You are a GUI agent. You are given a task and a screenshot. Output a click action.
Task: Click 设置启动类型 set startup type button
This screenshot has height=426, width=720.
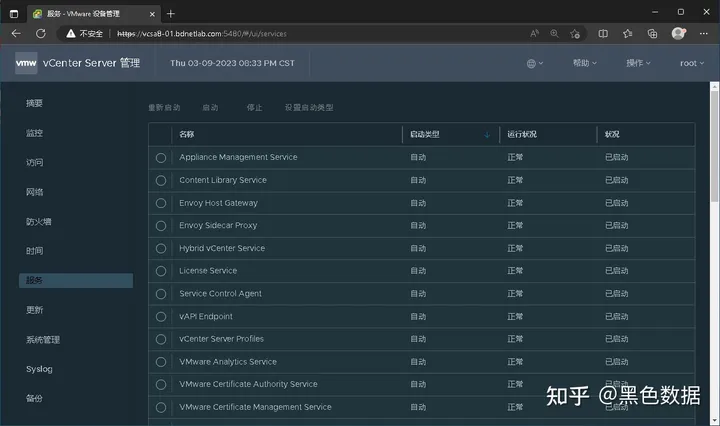click(x=309, y=107)
